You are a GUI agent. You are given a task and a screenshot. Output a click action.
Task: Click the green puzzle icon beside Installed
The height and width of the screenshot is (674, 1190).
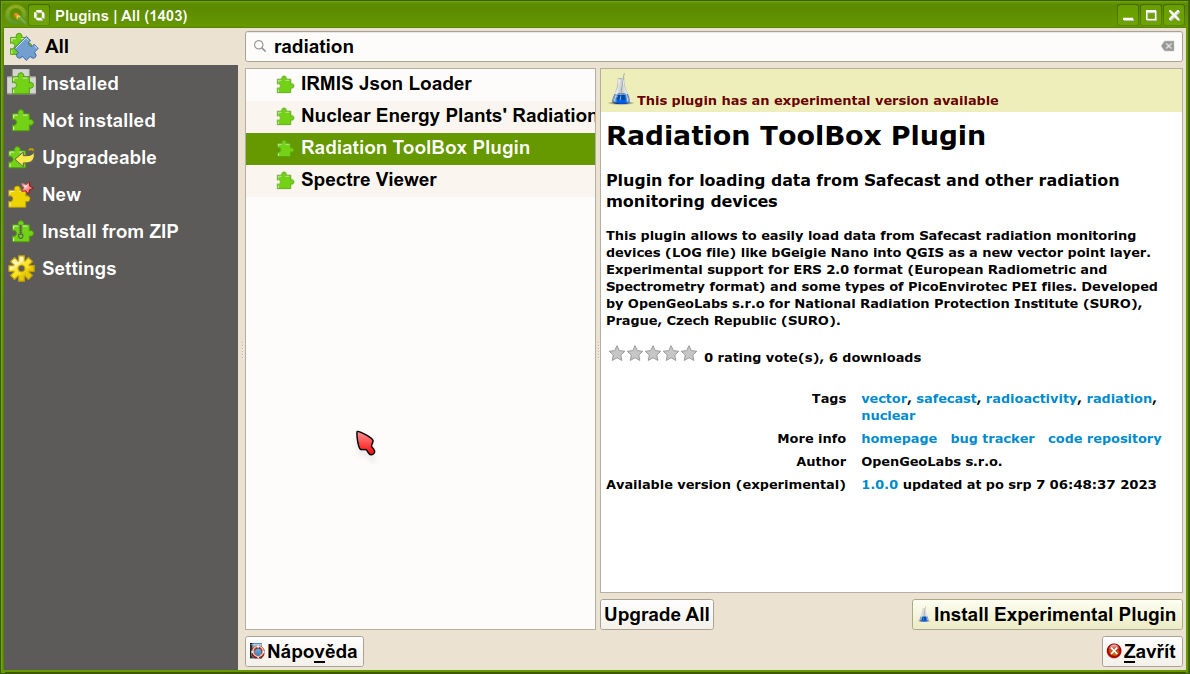tap(22, 83)
